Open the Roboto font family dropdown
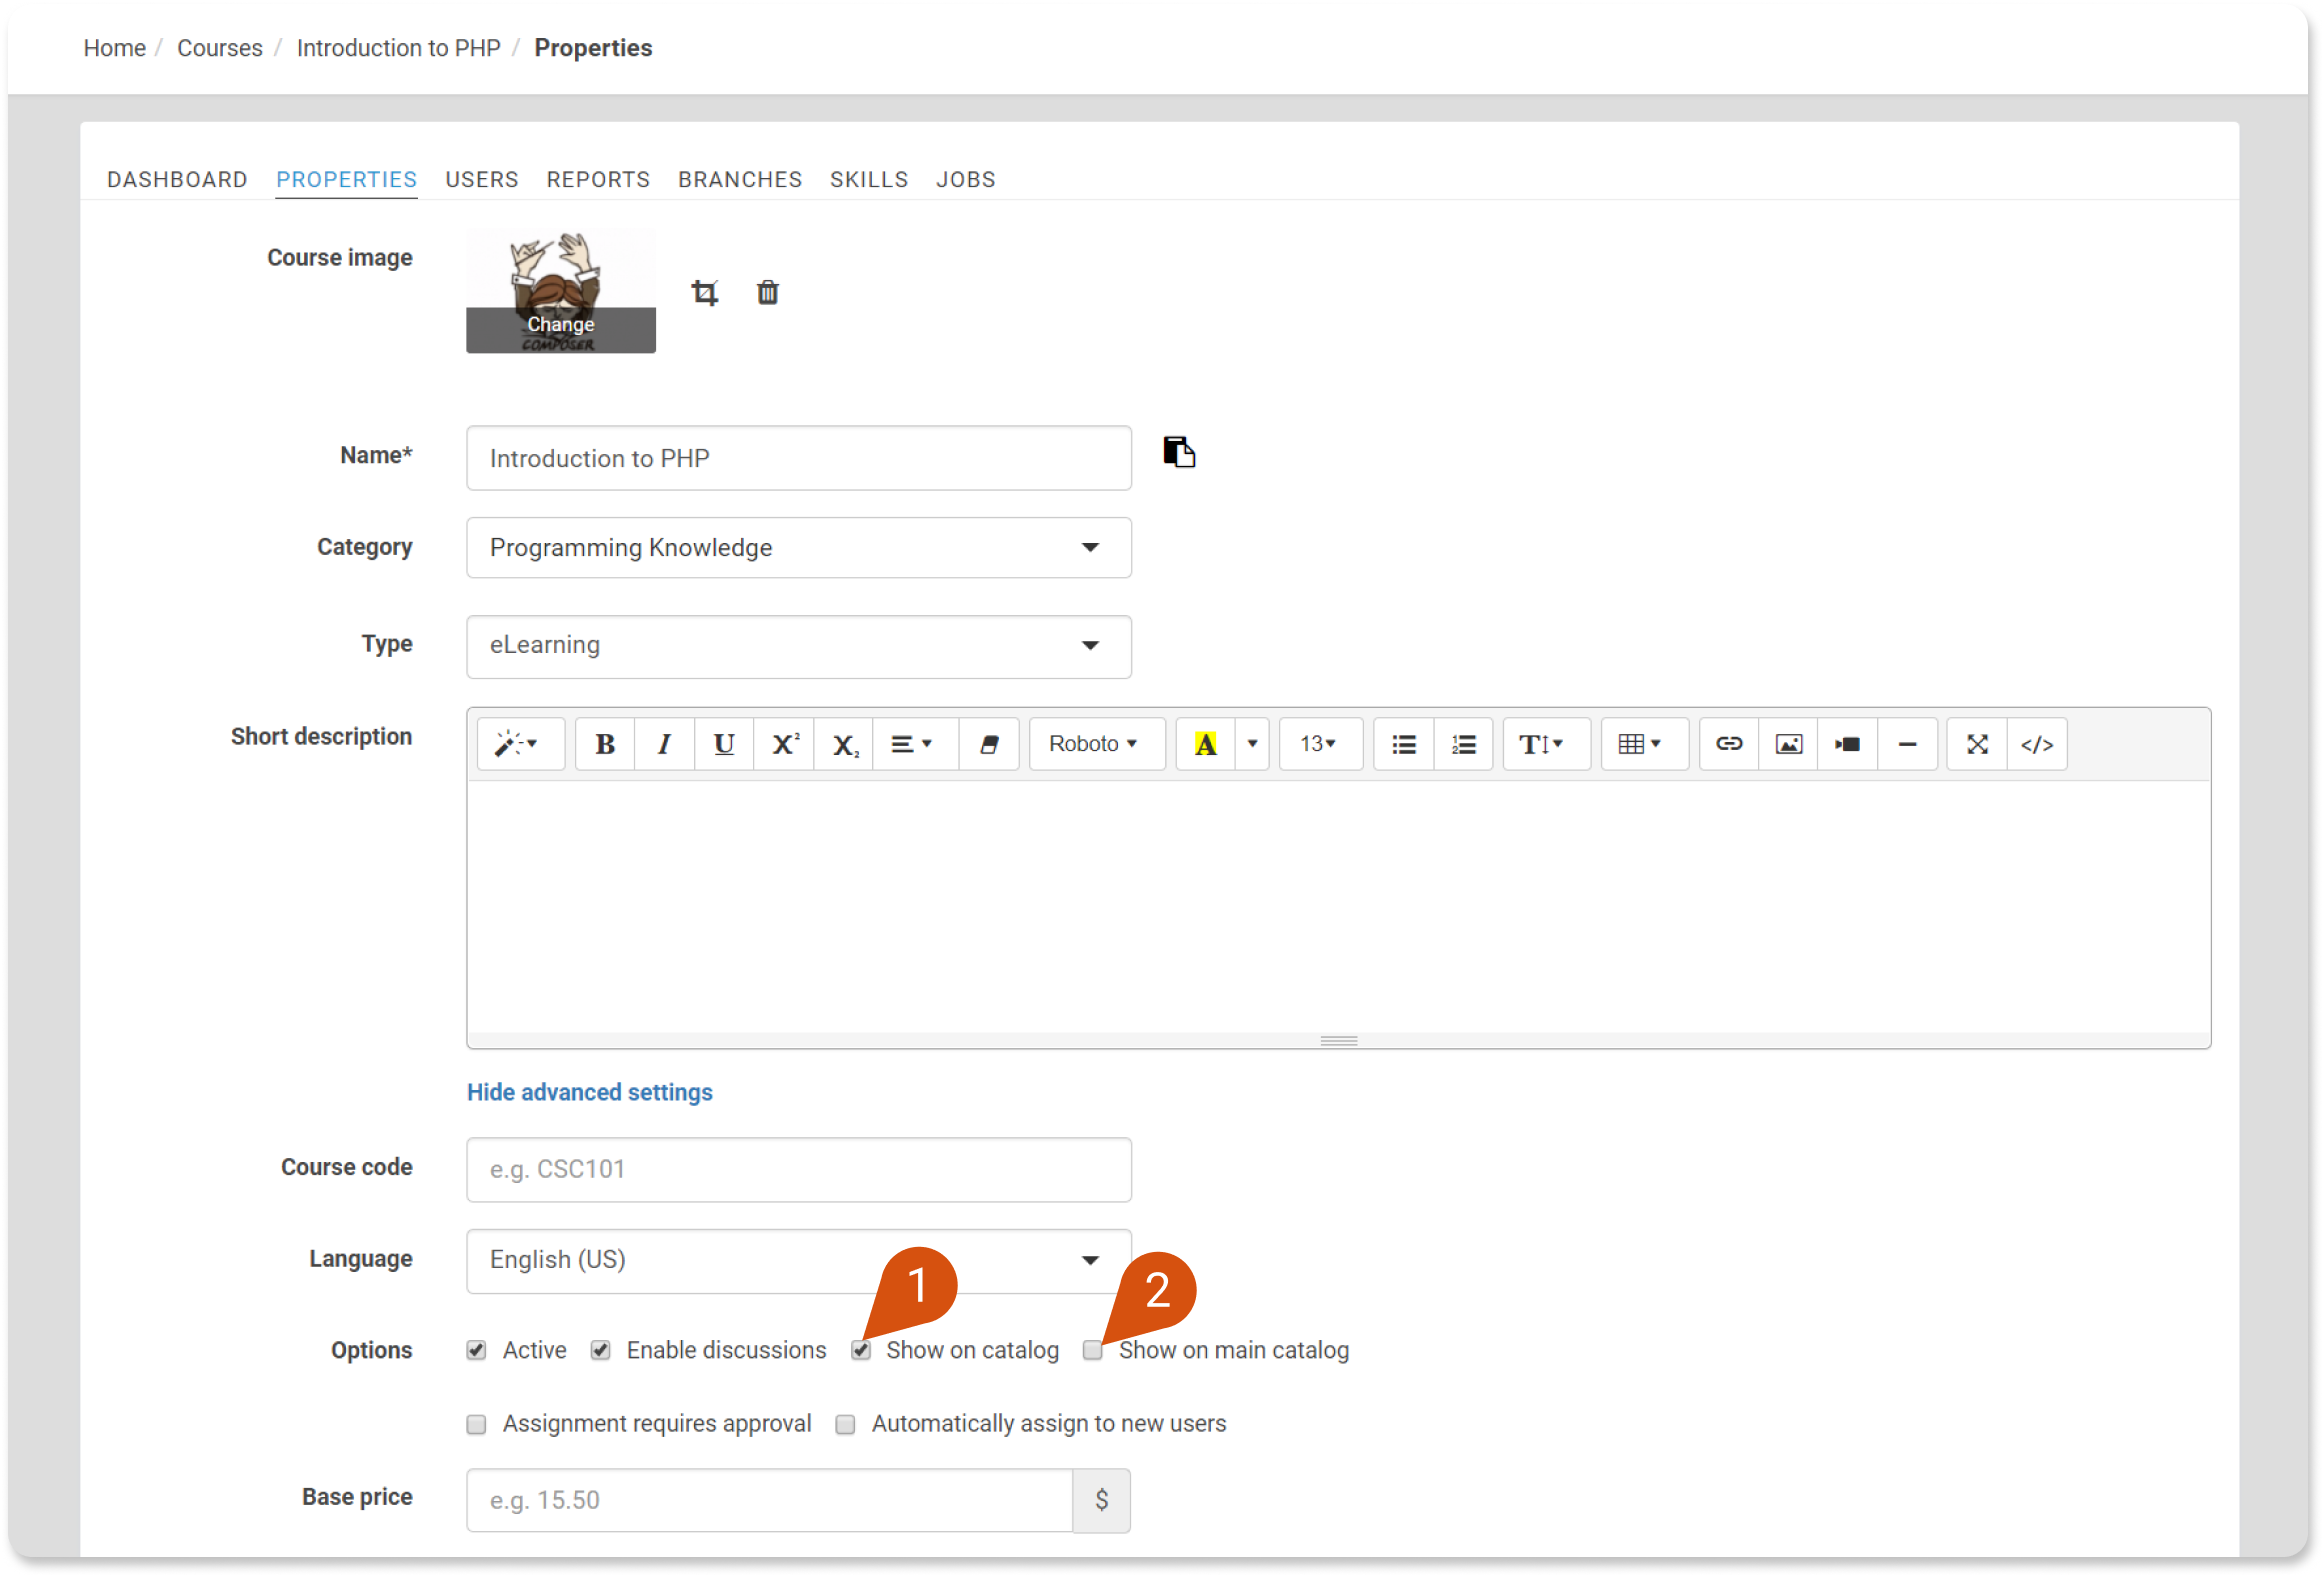2324x1577 pixels. (1097, 744)
